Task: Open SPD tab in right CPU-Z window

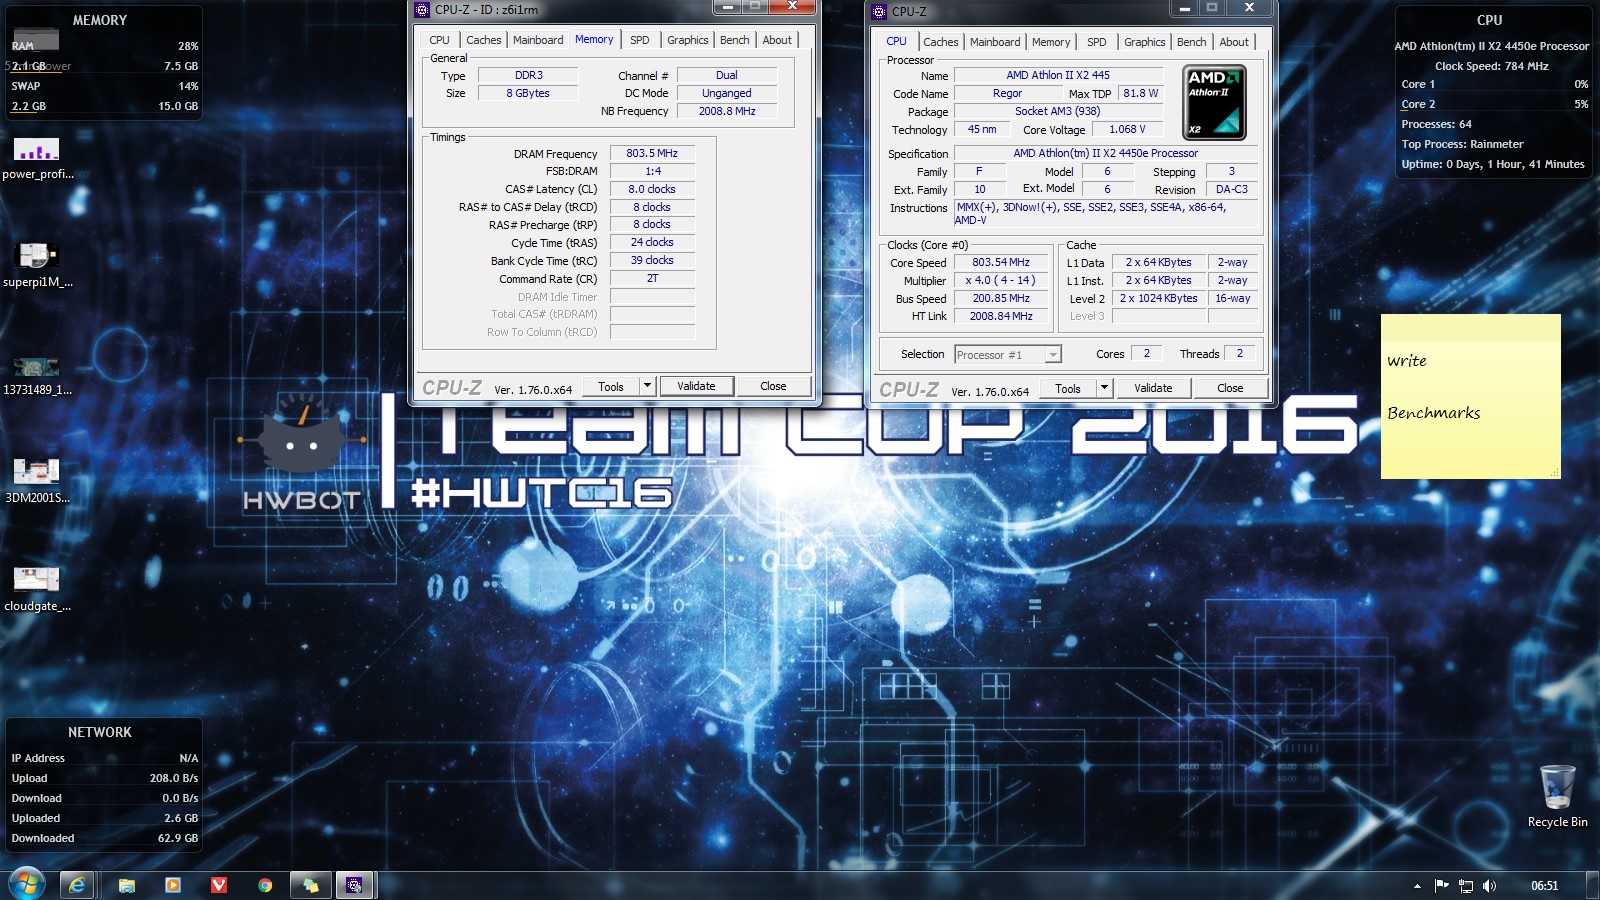Action: click(1097, 42)
